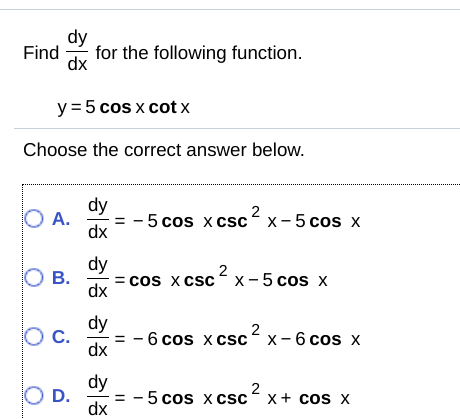Select radio button for option D
Viewport: 460px width, 419px height.
pyautogui.click(x=34, y=396)
